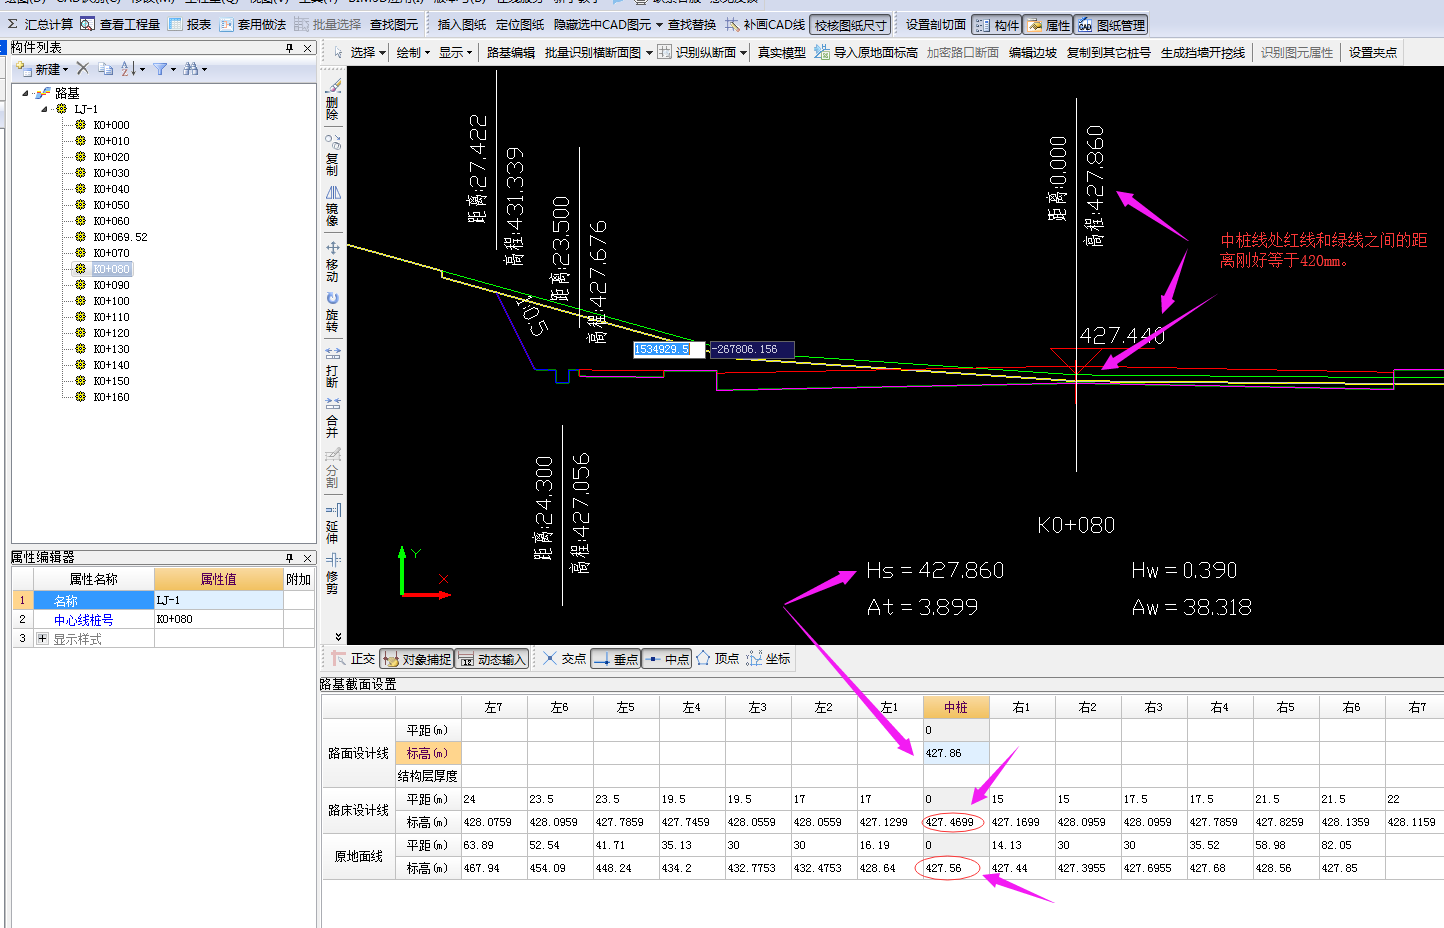Click 导入原地面标高 import icon
Screen dimensions: 1444x928
click(822, 52)
